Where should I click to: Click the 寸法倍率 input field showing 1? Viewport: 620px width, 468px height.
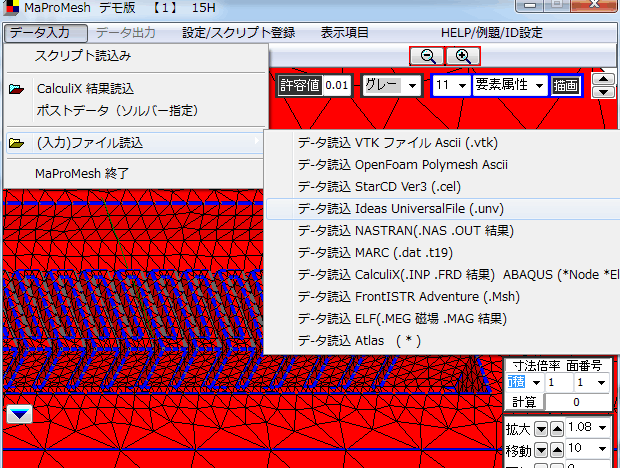(560, 383)
